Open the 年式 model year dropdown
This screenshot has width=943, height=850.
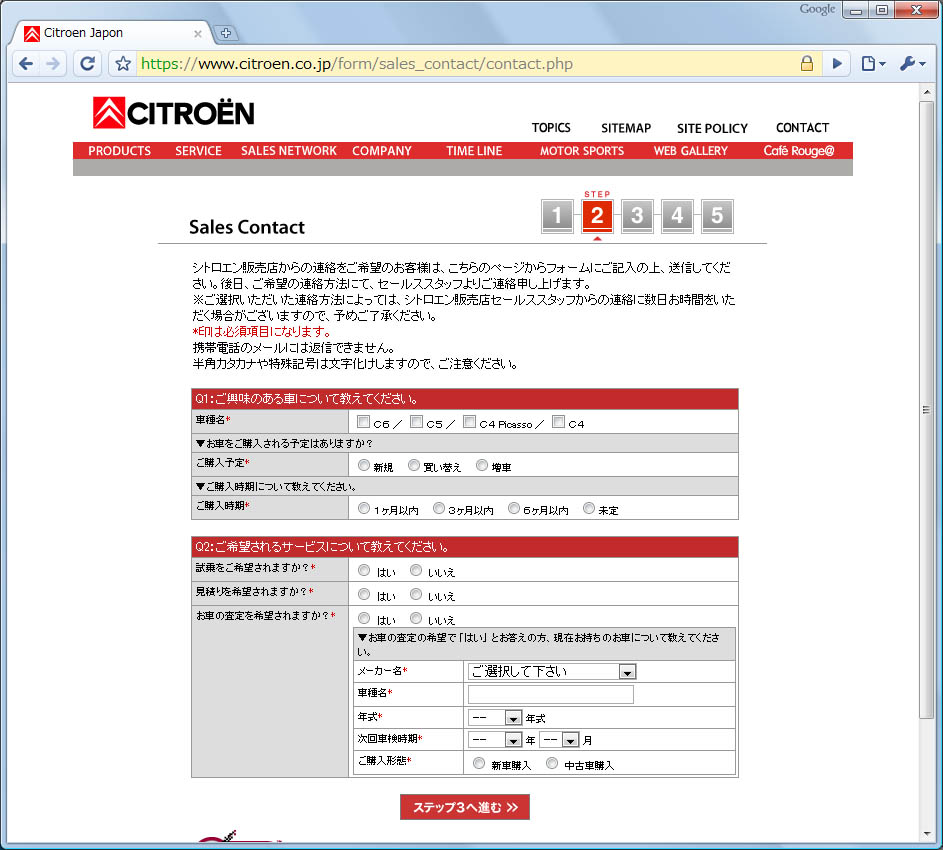[494, 718]
